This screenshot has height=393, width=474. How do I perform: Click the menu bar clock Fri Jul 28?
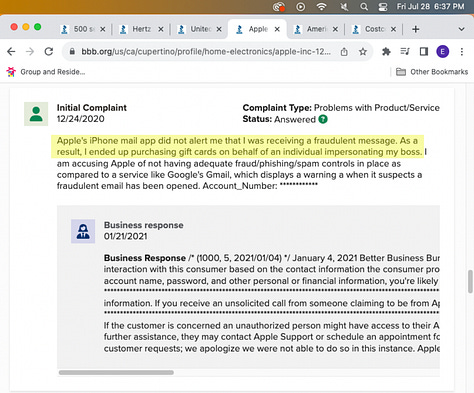pos(430,7)
